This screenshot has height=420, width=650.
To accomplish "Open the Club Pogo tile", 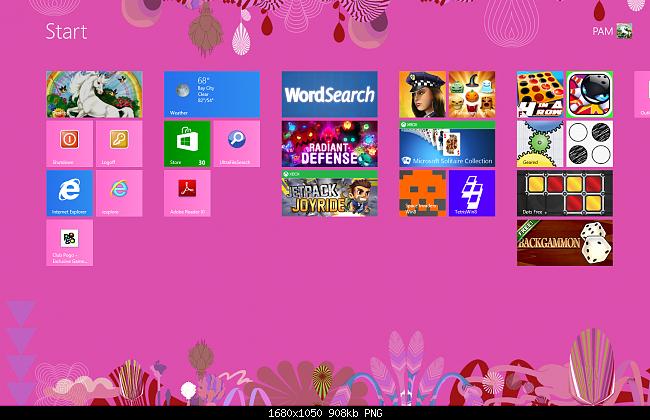I will click(x=70, y=243).
